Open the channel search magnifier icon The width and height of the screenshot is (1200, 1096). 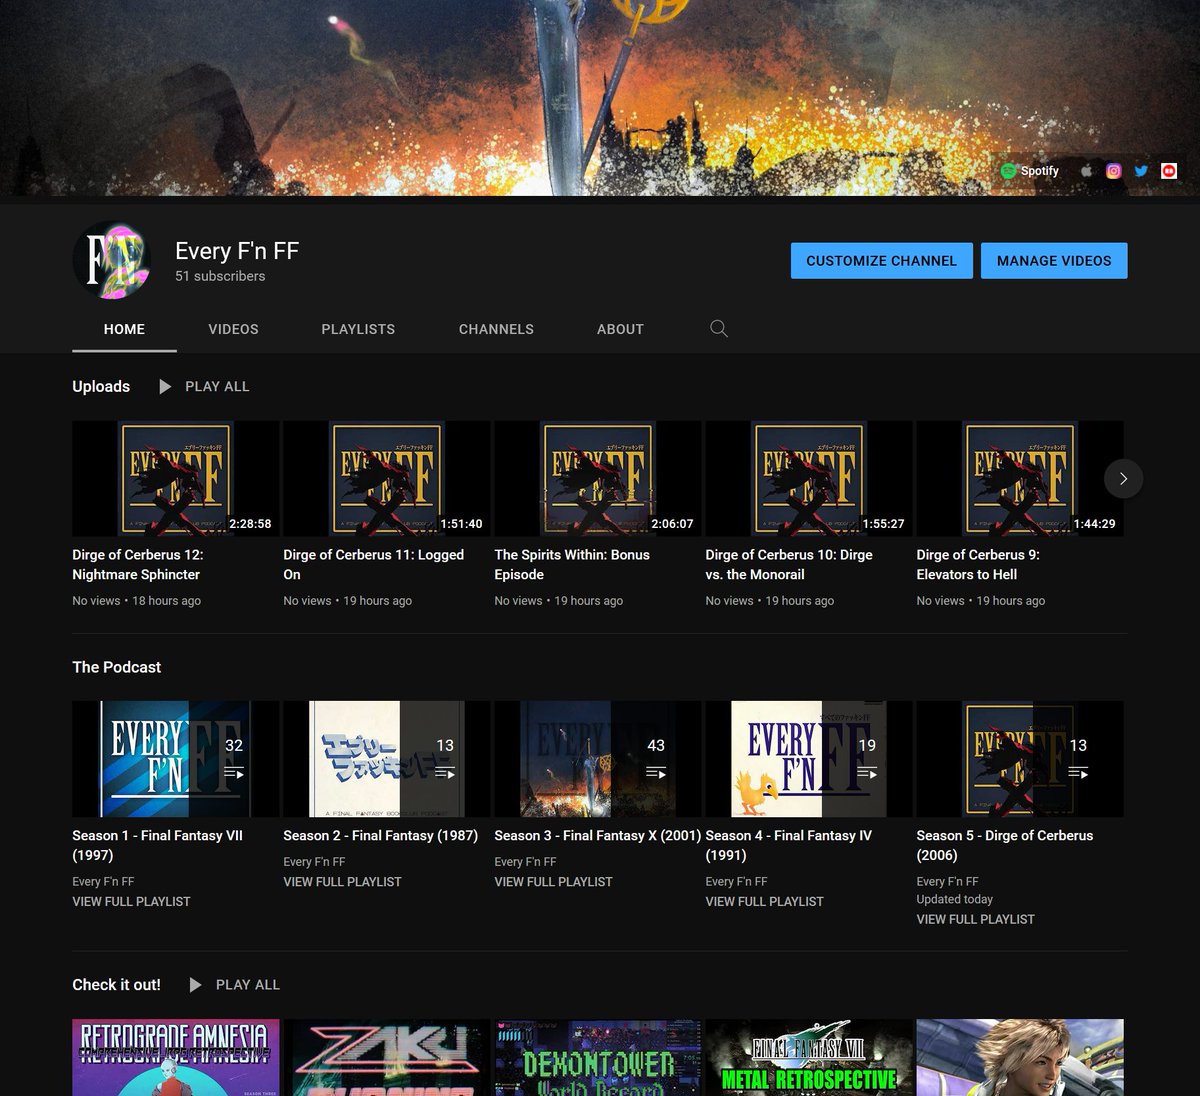(x=719, y=328)
